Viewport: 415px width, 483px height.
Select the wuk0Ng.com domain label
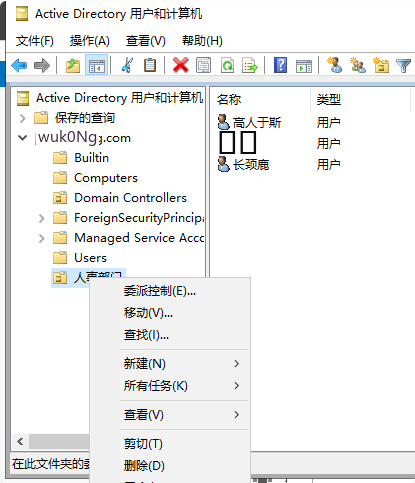(x=84, y=138)
